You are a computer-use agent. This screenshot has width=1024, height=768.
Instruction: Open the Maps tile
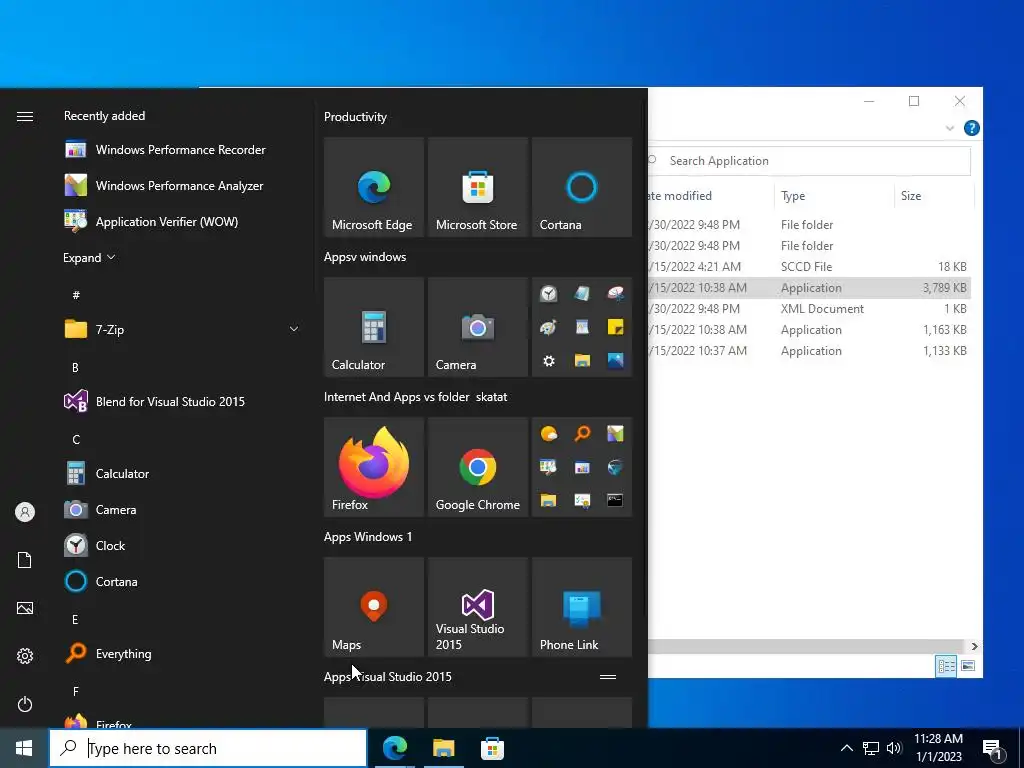click(374, 607)
